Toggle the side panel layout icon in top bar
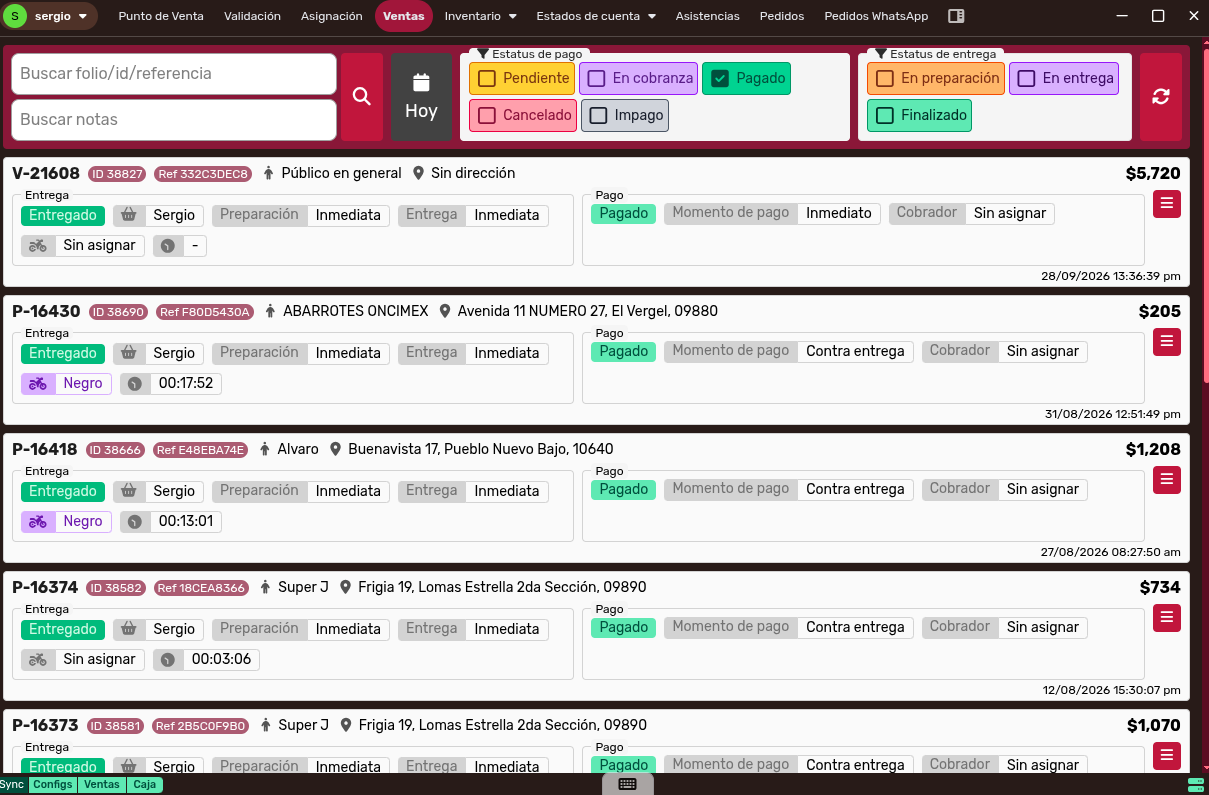The width and height of the screenshot is (1209, 795). (956, 16)
